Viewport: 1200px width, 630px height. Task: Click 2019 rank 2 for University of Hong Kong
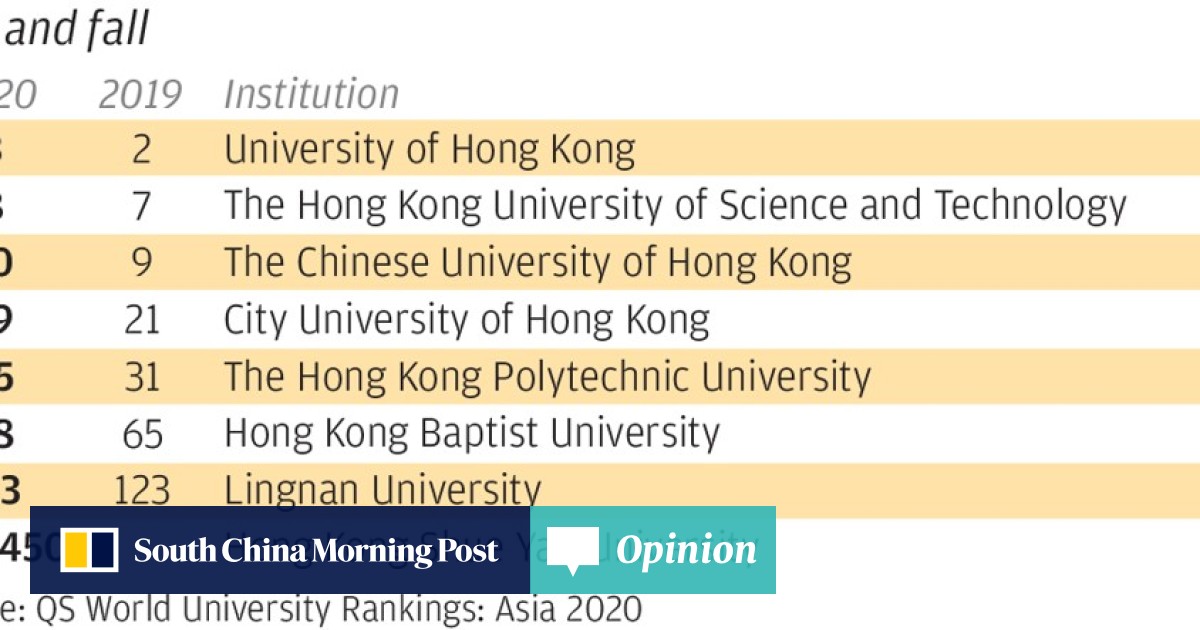[141, 149]
